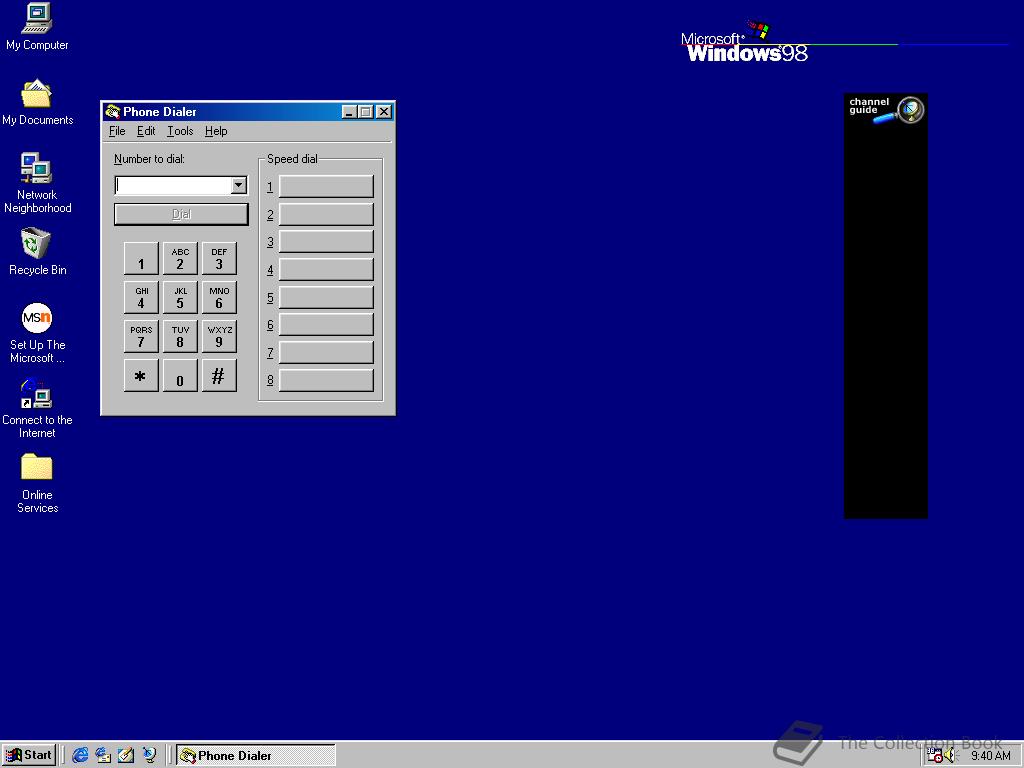Click keypad key ABC 2
This screenshot has height=768, width=1024.
180,259
